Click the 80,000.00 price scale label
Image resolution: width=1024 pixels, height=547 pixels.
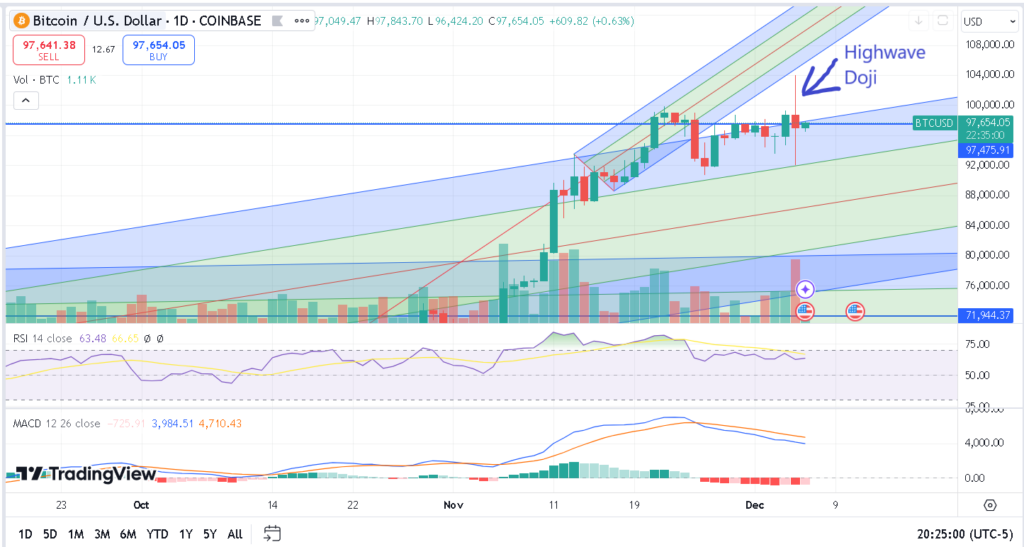987,255
